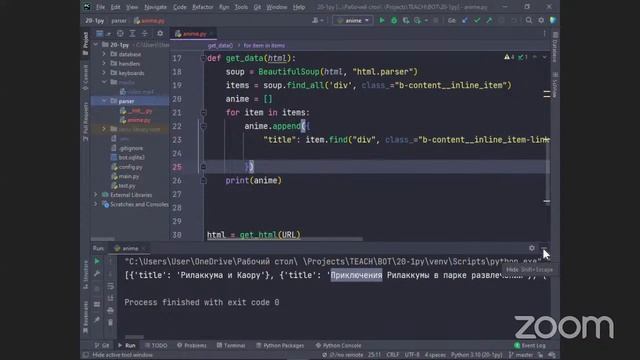Select .gitignore file in project tree
Image resolution: width=640 pixels, height=360 pixels.
(x=130, y=148)
